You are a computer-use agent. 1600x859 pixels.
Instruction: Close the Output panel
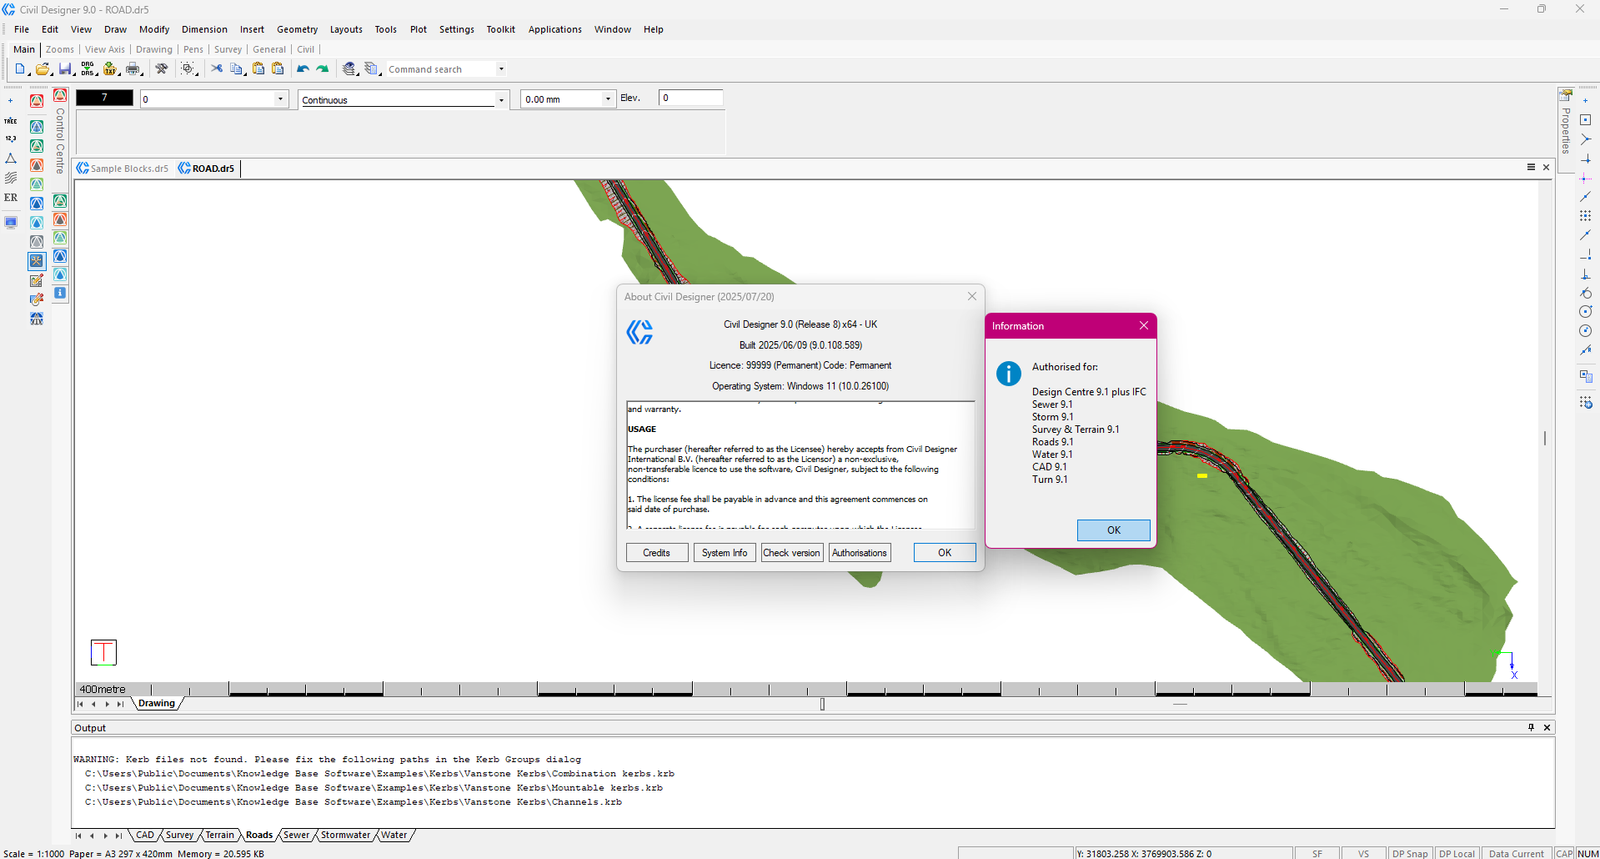click(x=1547, y=728)
